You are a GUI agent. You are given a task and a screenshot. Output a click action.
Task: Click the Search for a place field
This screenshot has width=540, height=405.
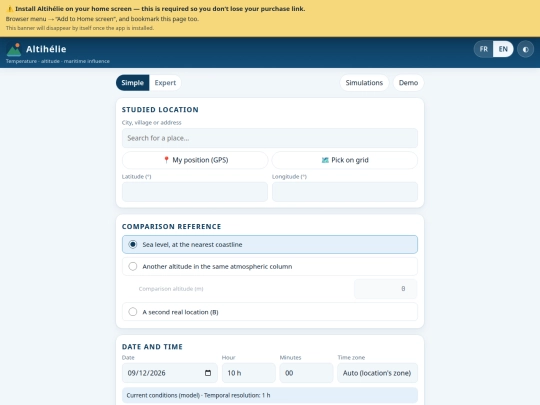[x=270, y=138]
